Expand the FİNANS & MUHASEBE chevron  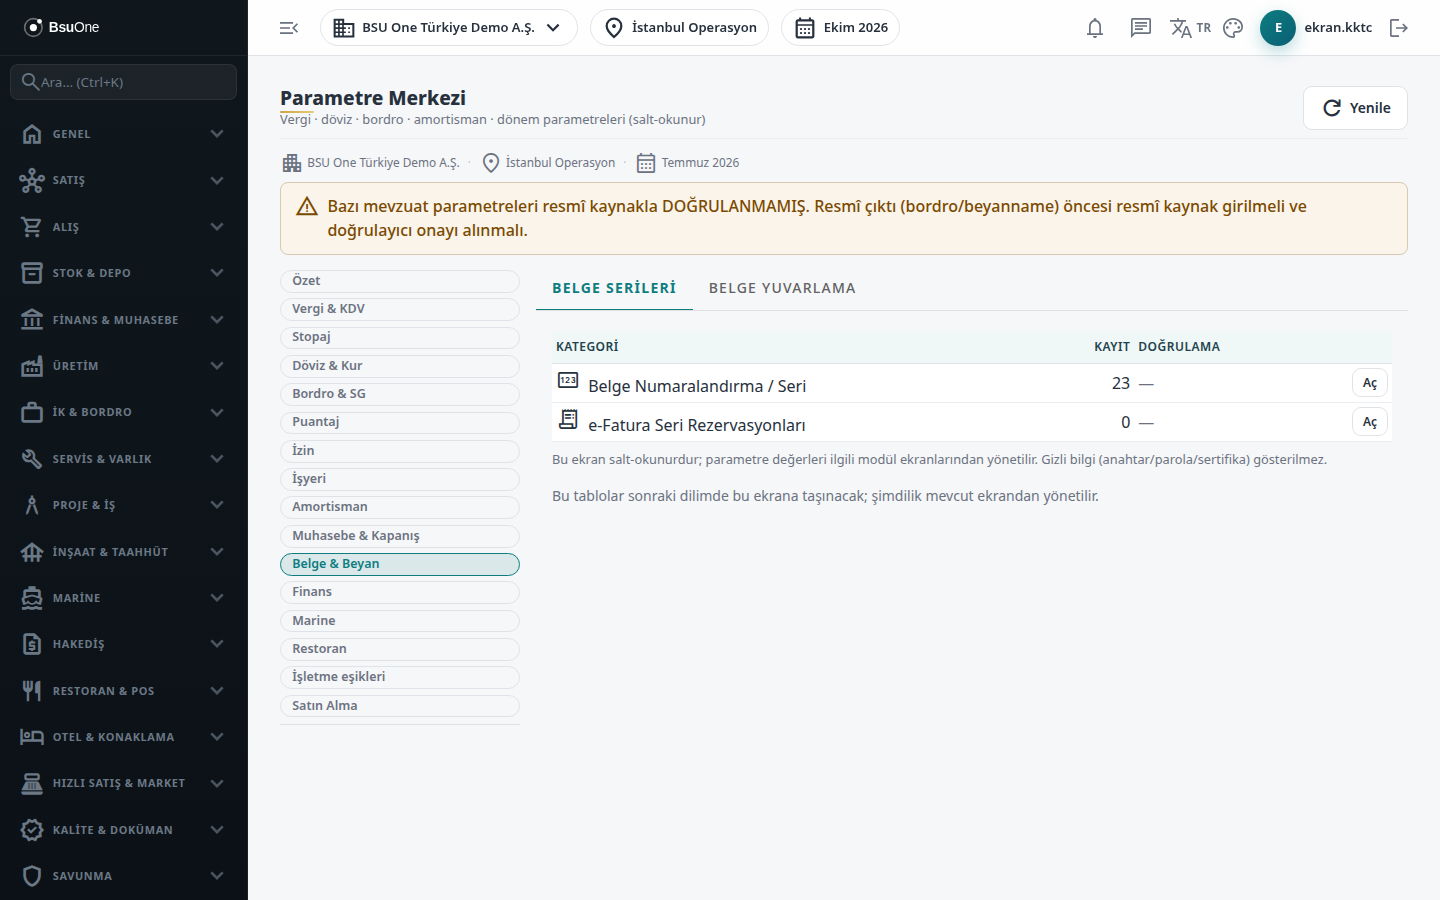pyautogui.click(x=217, y=320)
